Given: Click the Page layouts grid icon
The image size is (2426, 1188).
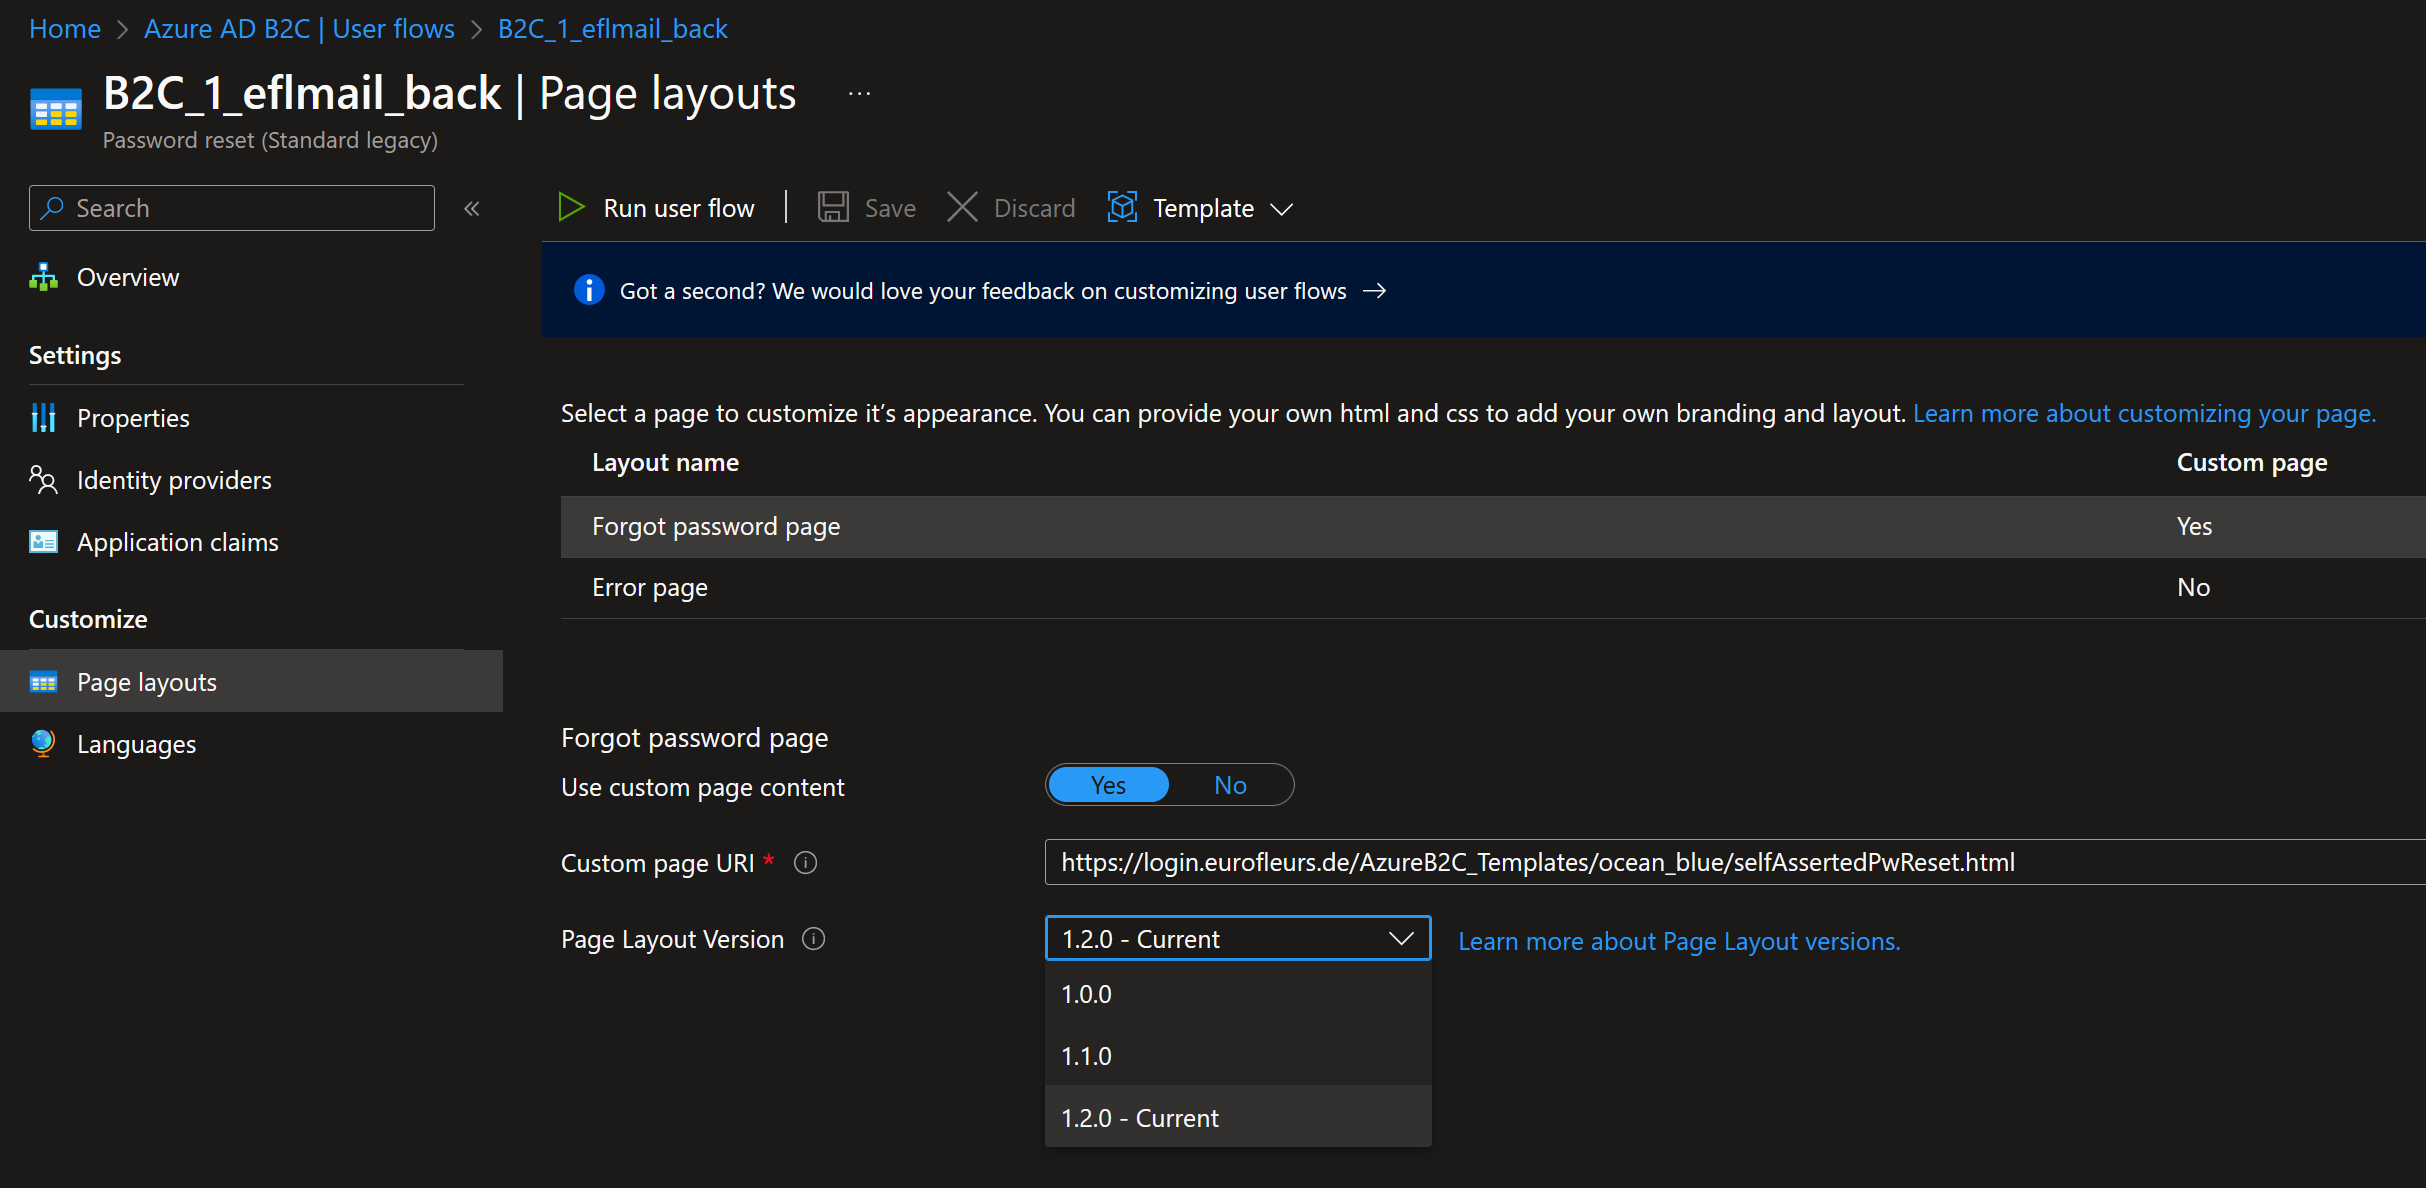Looking at the screenshot, I should 43,682.
